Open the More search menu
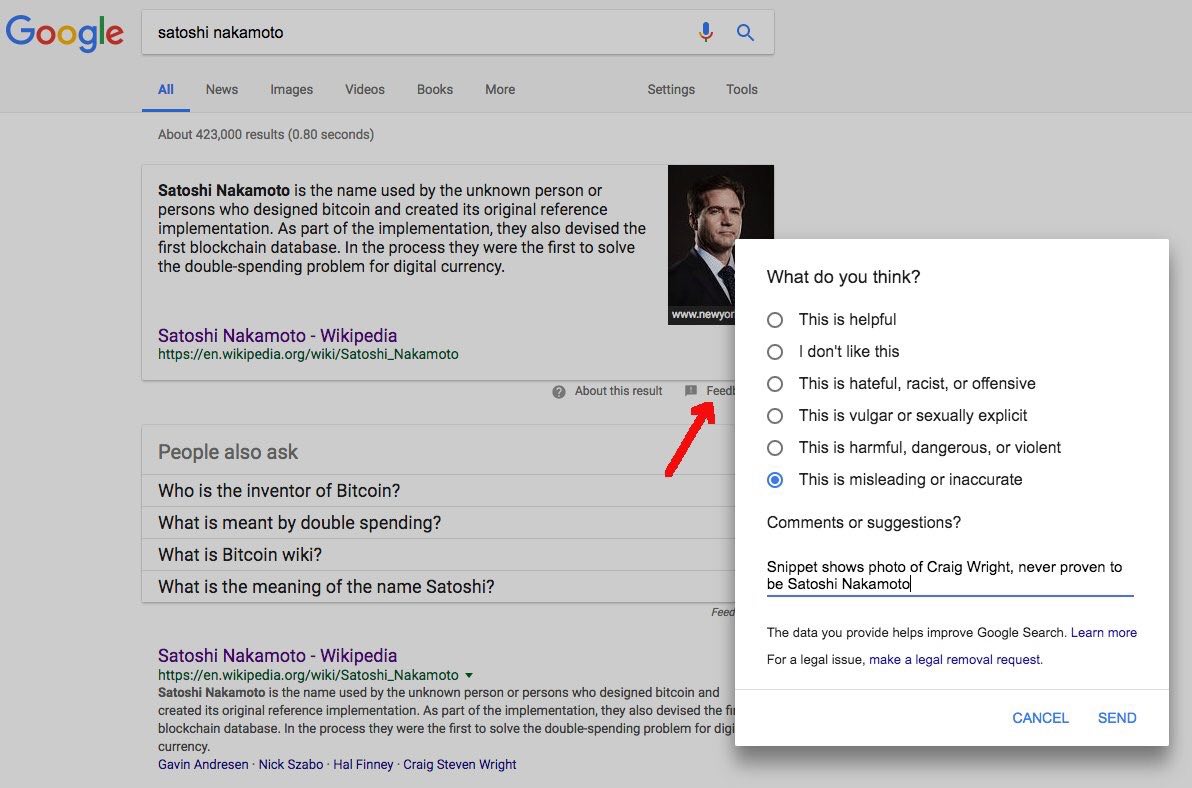Image resolution: width=1192 pixels, height=788 pixels. pos(500,89)
